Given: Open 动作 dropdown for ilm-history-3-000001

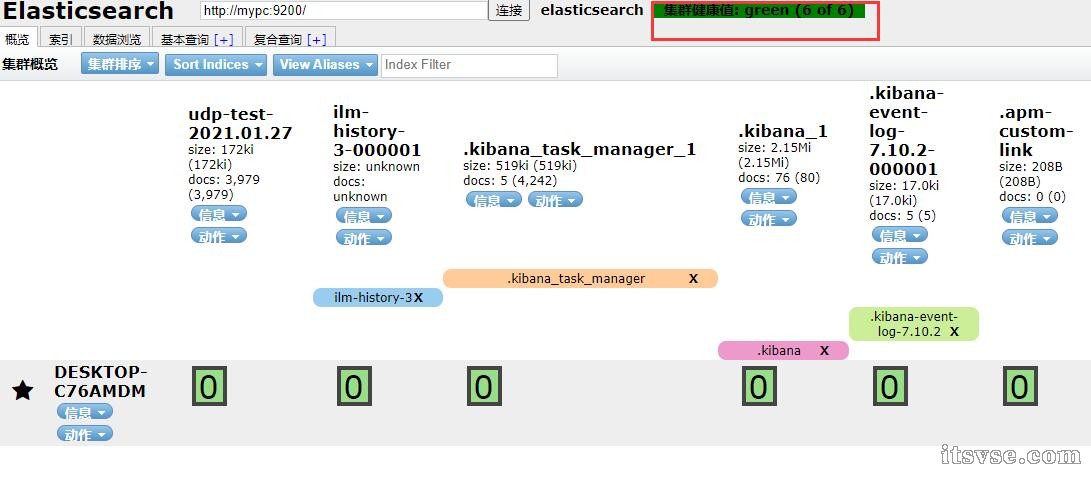Looking at the screenshot, I should tap(364, 239).
